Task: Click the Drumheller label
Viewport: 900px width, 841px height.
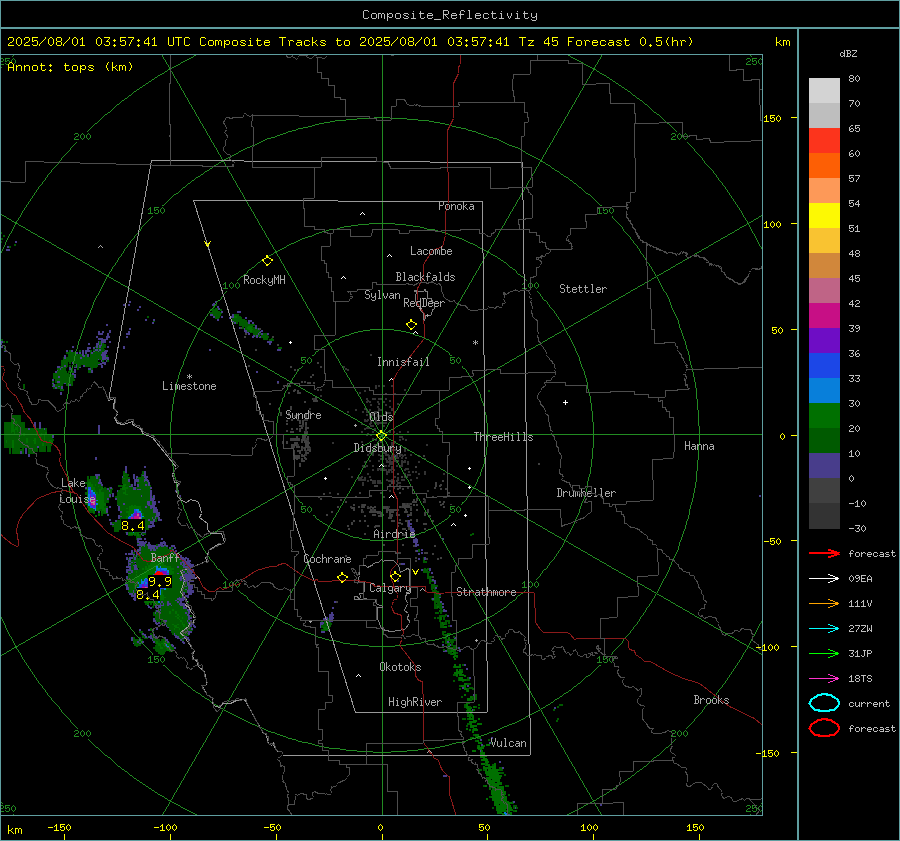Action: click(586, 493)
